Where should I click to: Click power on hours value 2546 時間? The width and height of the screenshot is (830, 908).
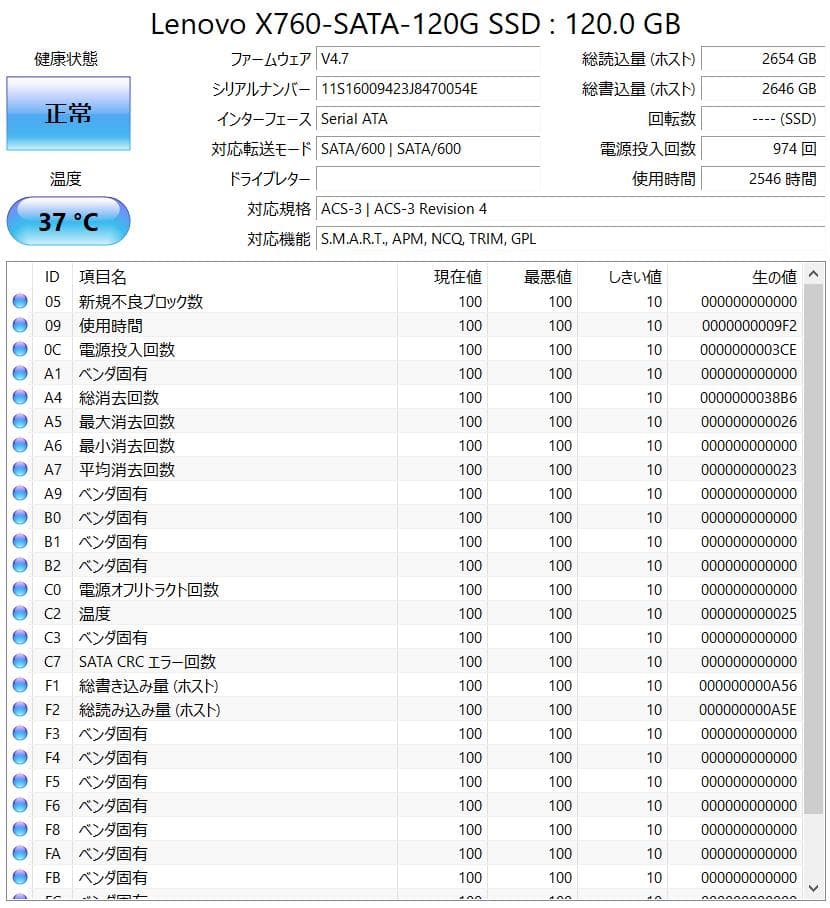tap(763, 179)
